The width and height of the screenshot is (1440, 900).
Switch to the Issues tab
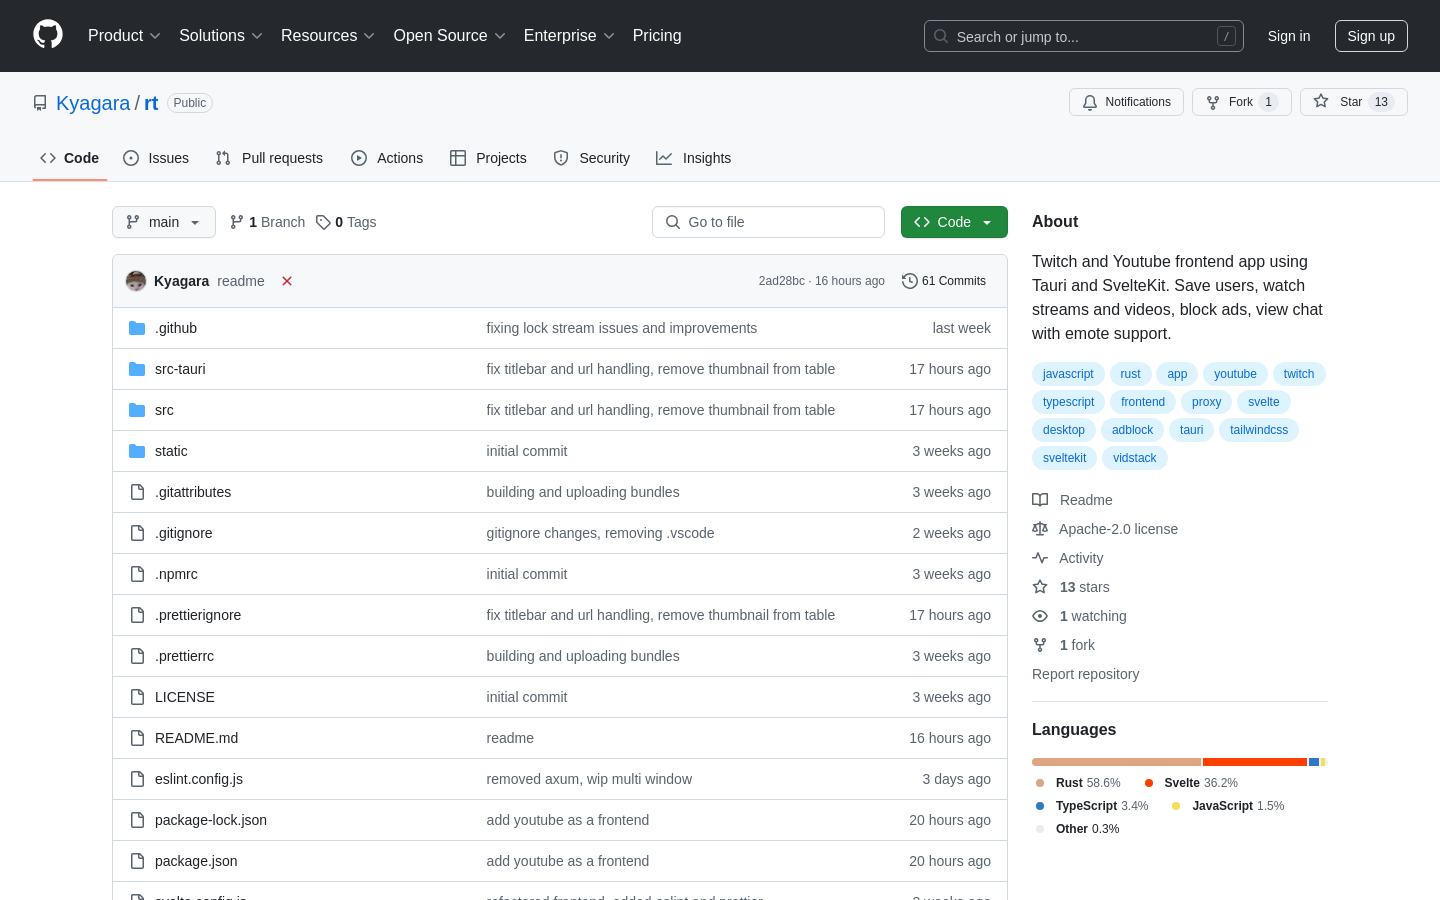[156, 158]
